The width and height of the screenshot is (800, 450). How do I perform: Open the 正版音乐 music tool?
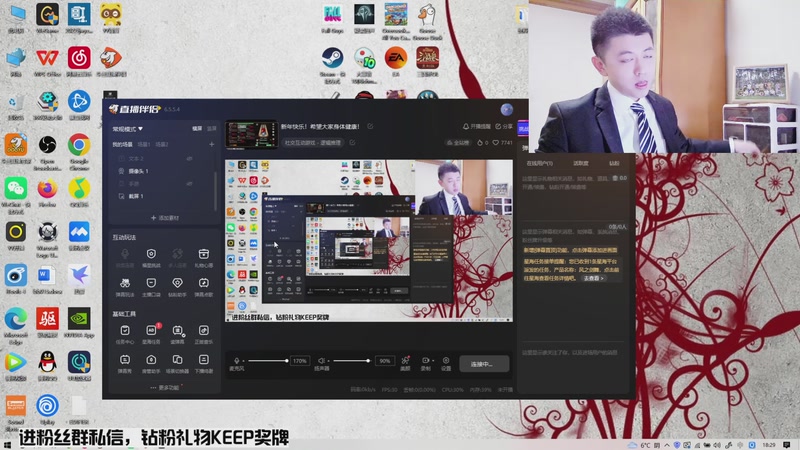click(x=204, y=334)
